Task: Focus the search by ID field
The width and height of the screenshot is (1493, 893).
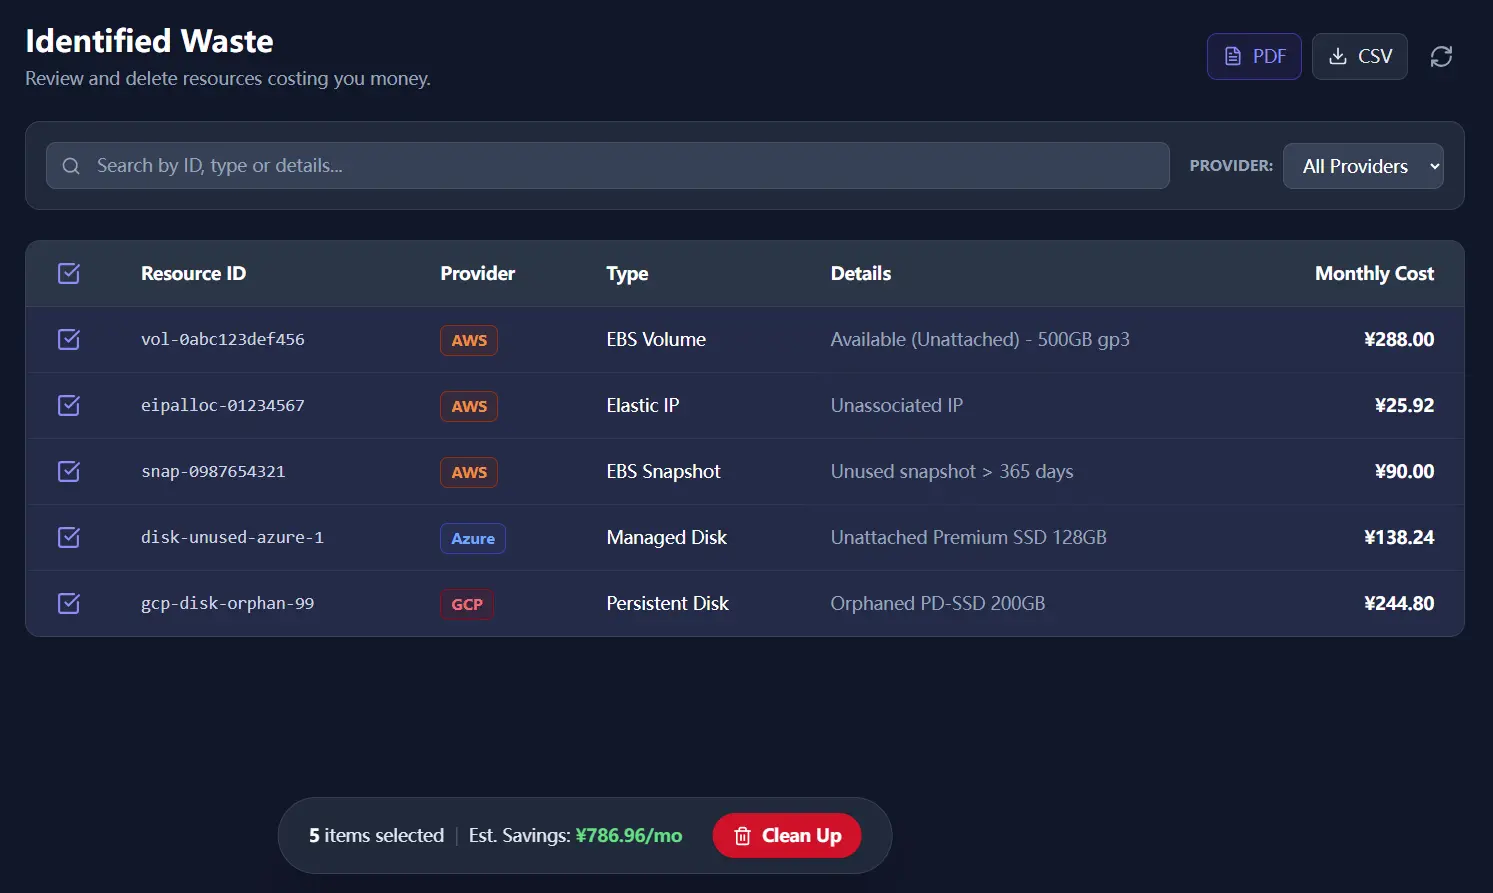Action: click(x=608, y=166)
